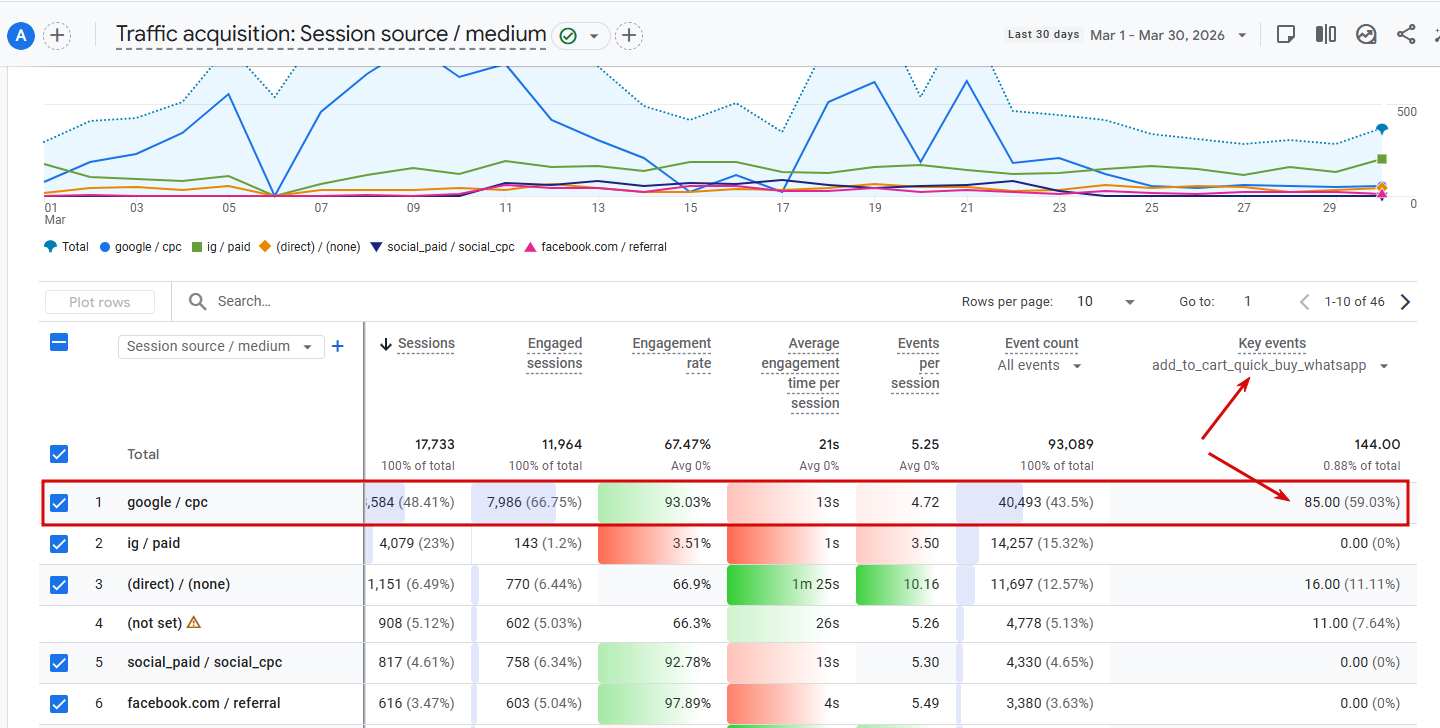1440x728 pixels.
Task: Uncheck the google / cpc row
Action: 59,502
